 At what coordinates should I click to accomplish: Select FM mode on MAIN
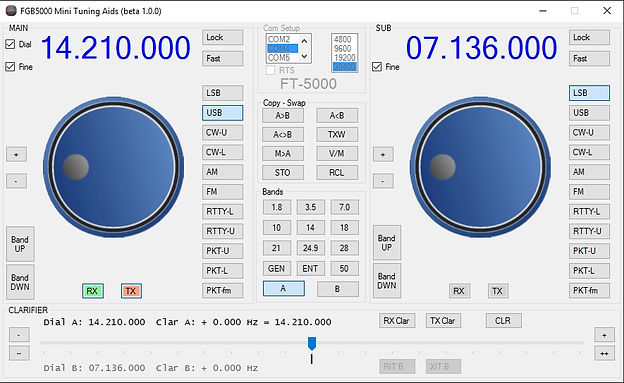tap(222, 192)
